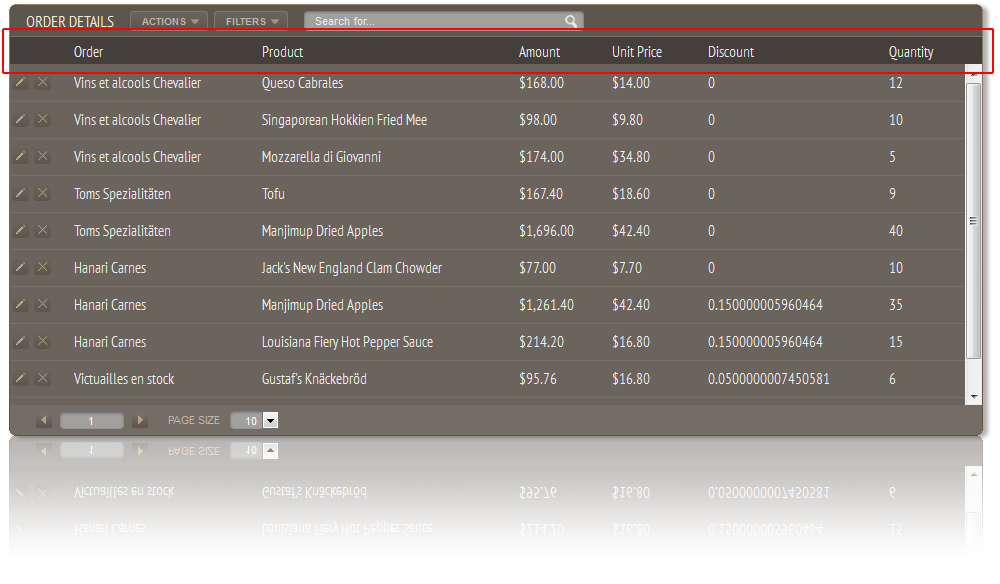
Task: Click the search magnifier icon
Action: click(571, 21)
